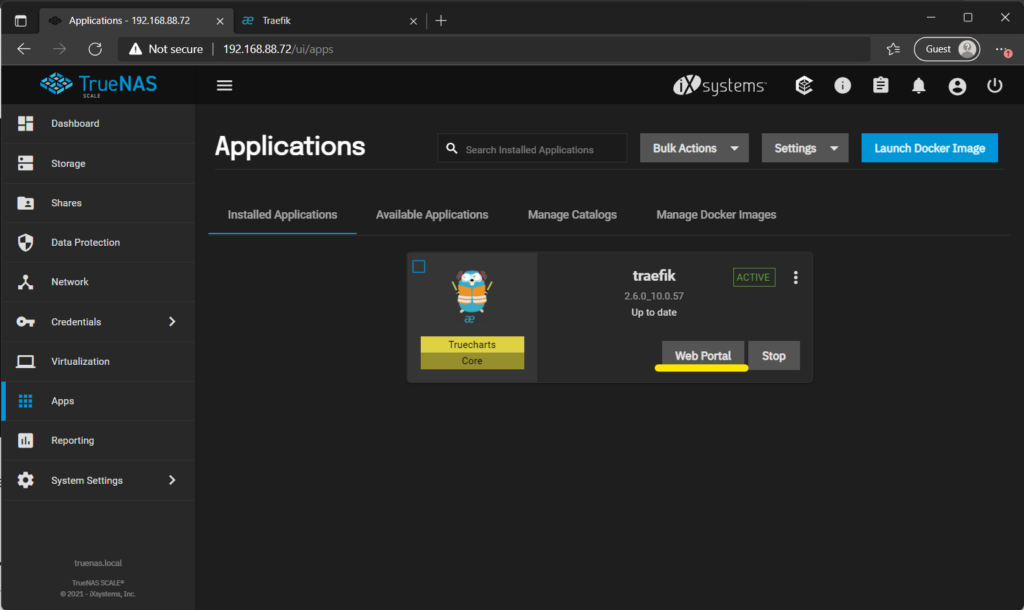Screen dimensions: 1024x610
Task: Click browser refresh icon
Action: [95, 49]
